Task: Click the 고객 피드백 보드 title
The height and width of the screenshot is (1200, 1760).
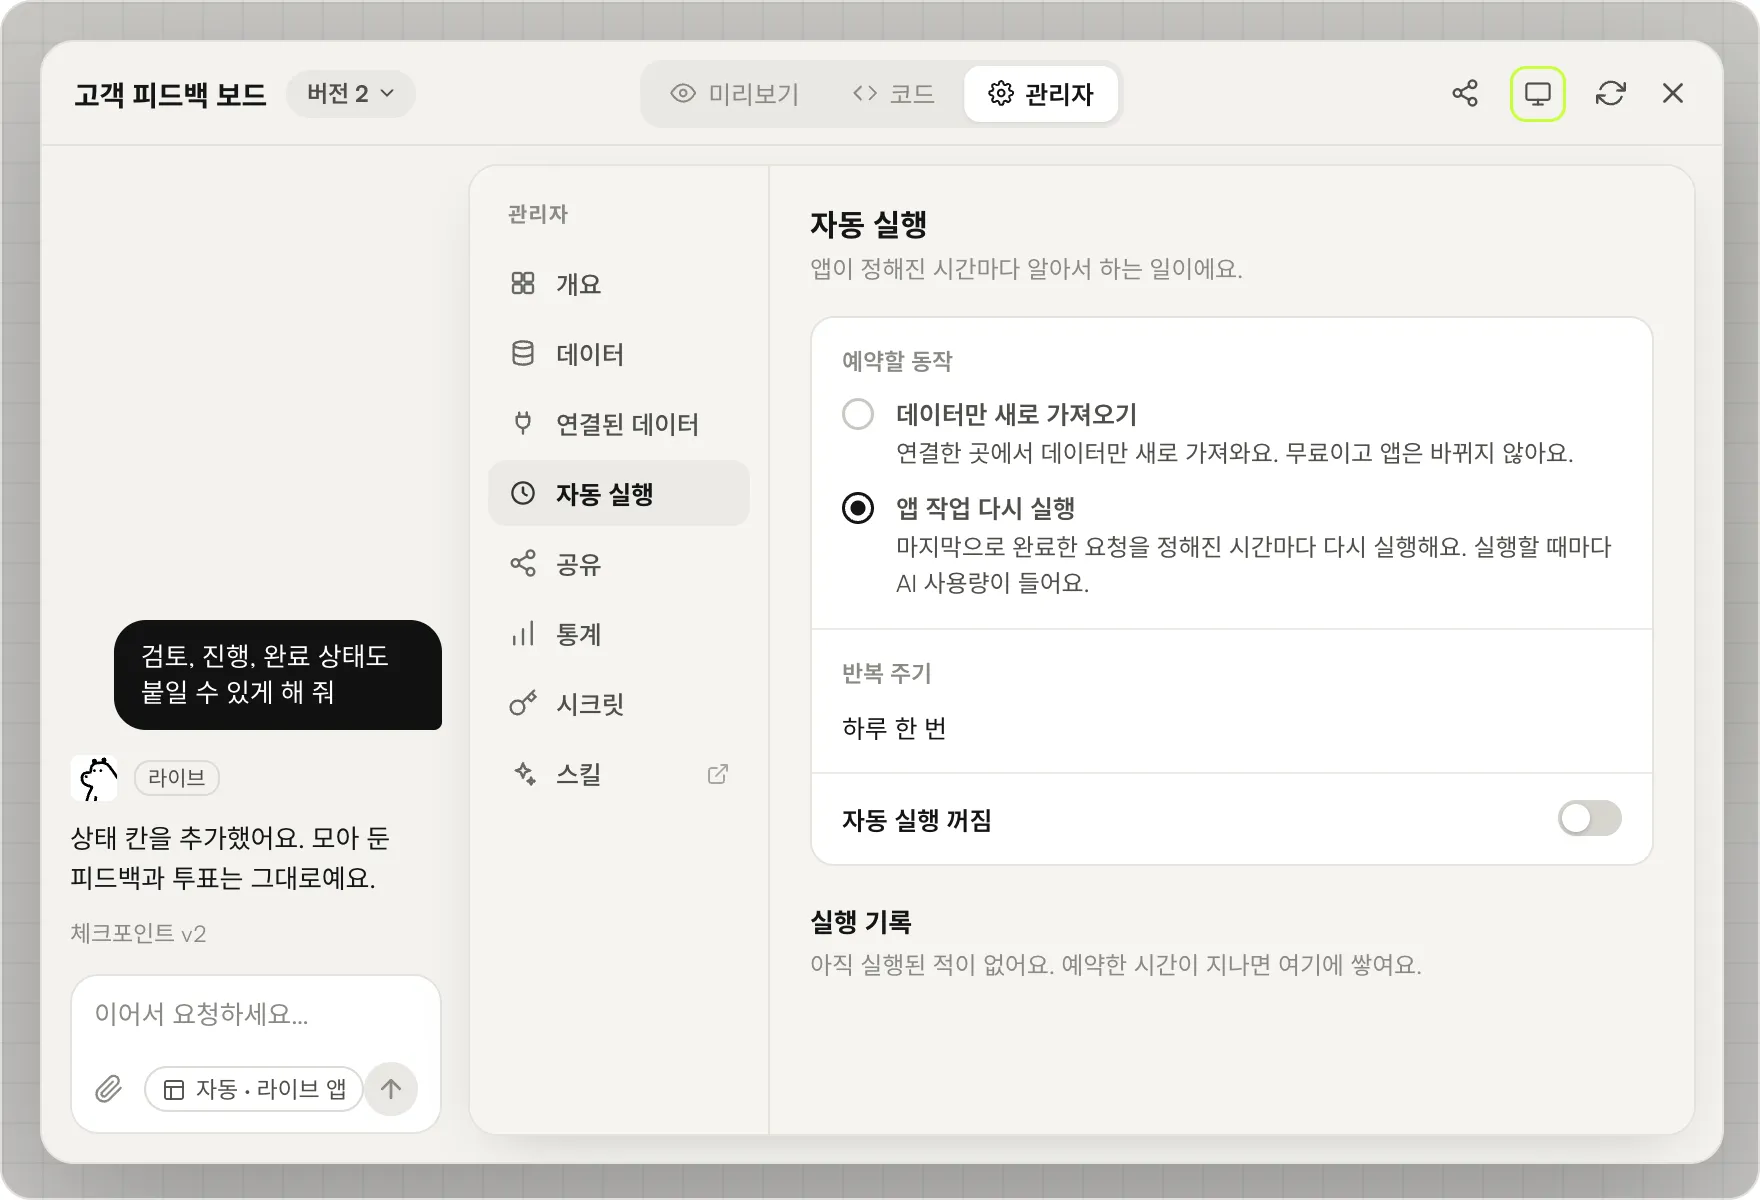Action: click(170, 94)
